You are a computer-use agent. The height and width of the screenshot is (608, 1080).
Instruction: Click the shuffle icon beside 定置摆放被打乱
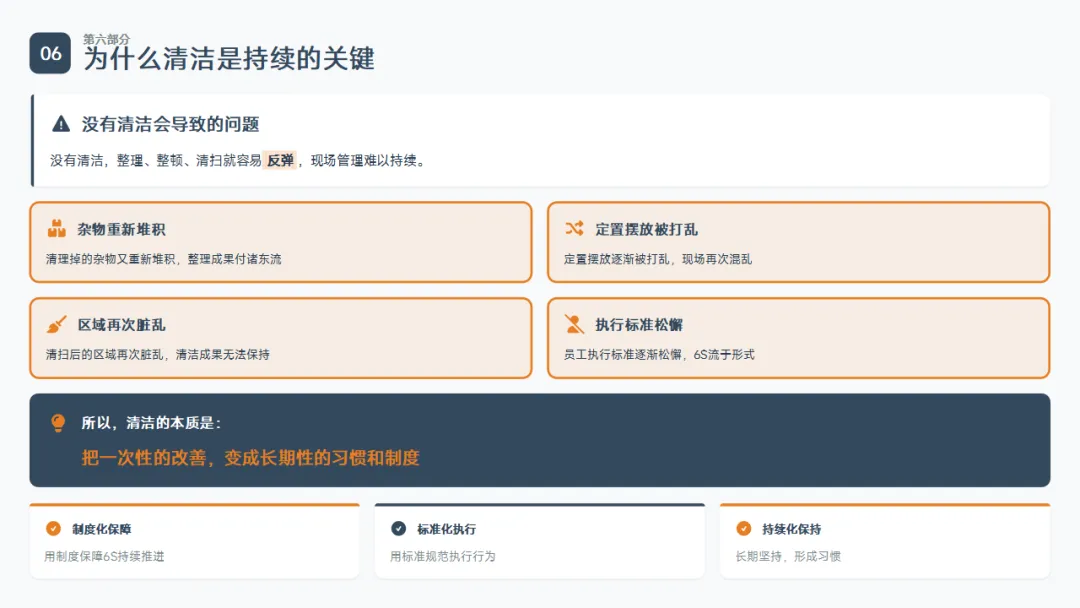click(574, 229)
